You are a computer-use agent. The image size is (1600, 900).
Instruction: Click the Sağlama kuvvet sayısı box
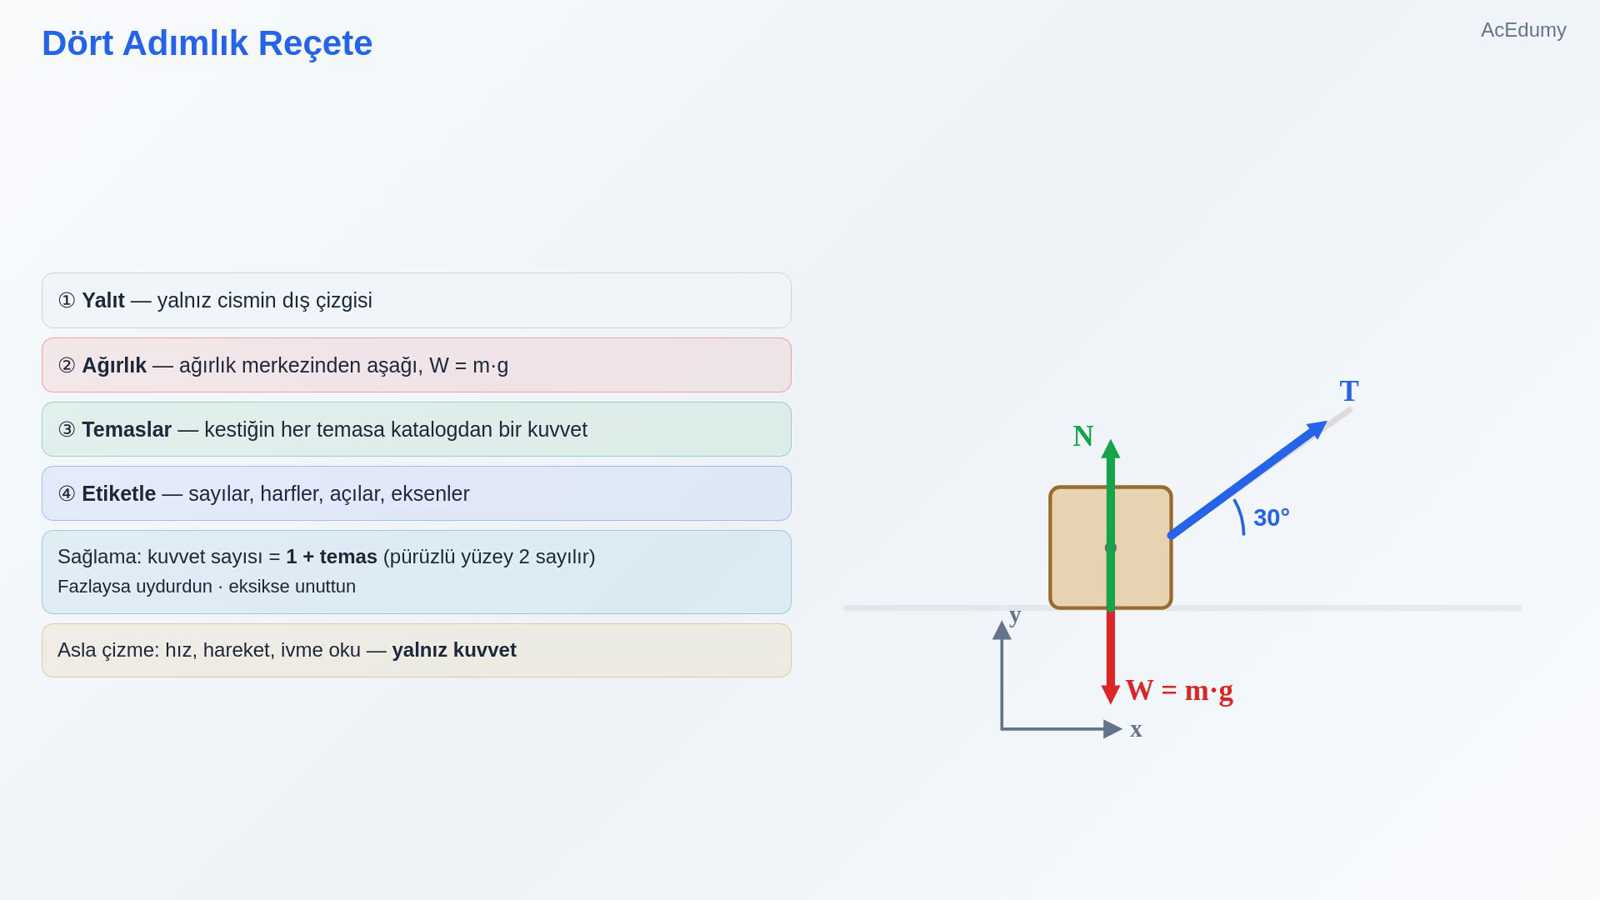(x=416, y=572)
